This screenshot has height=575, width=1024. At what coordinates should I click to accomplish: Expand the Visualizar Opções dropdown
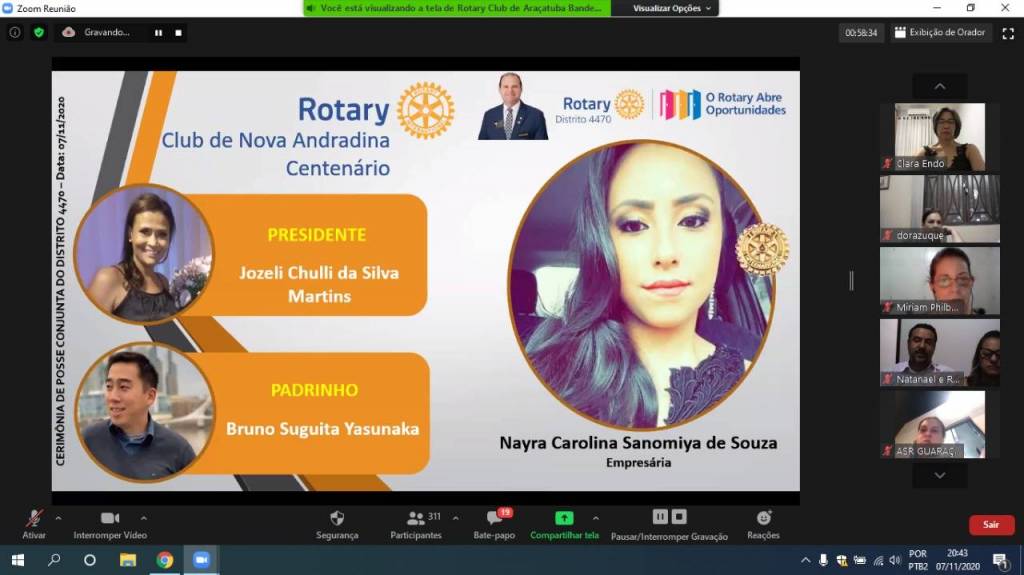tap(673, 8)
